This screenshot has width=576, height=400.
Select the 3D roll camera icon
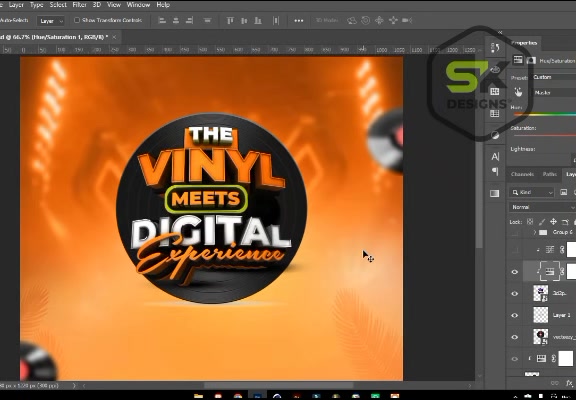tap(366, 21)
